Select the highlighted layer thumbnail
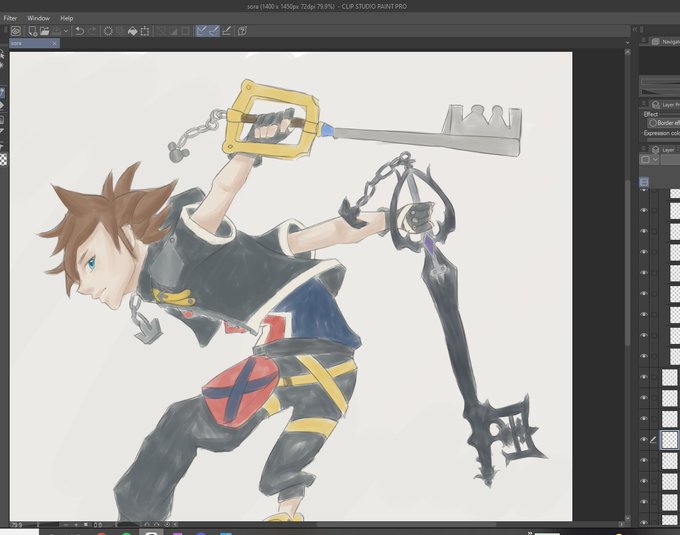This screenshot has height=535, width=680. click(x=670, y=440)
